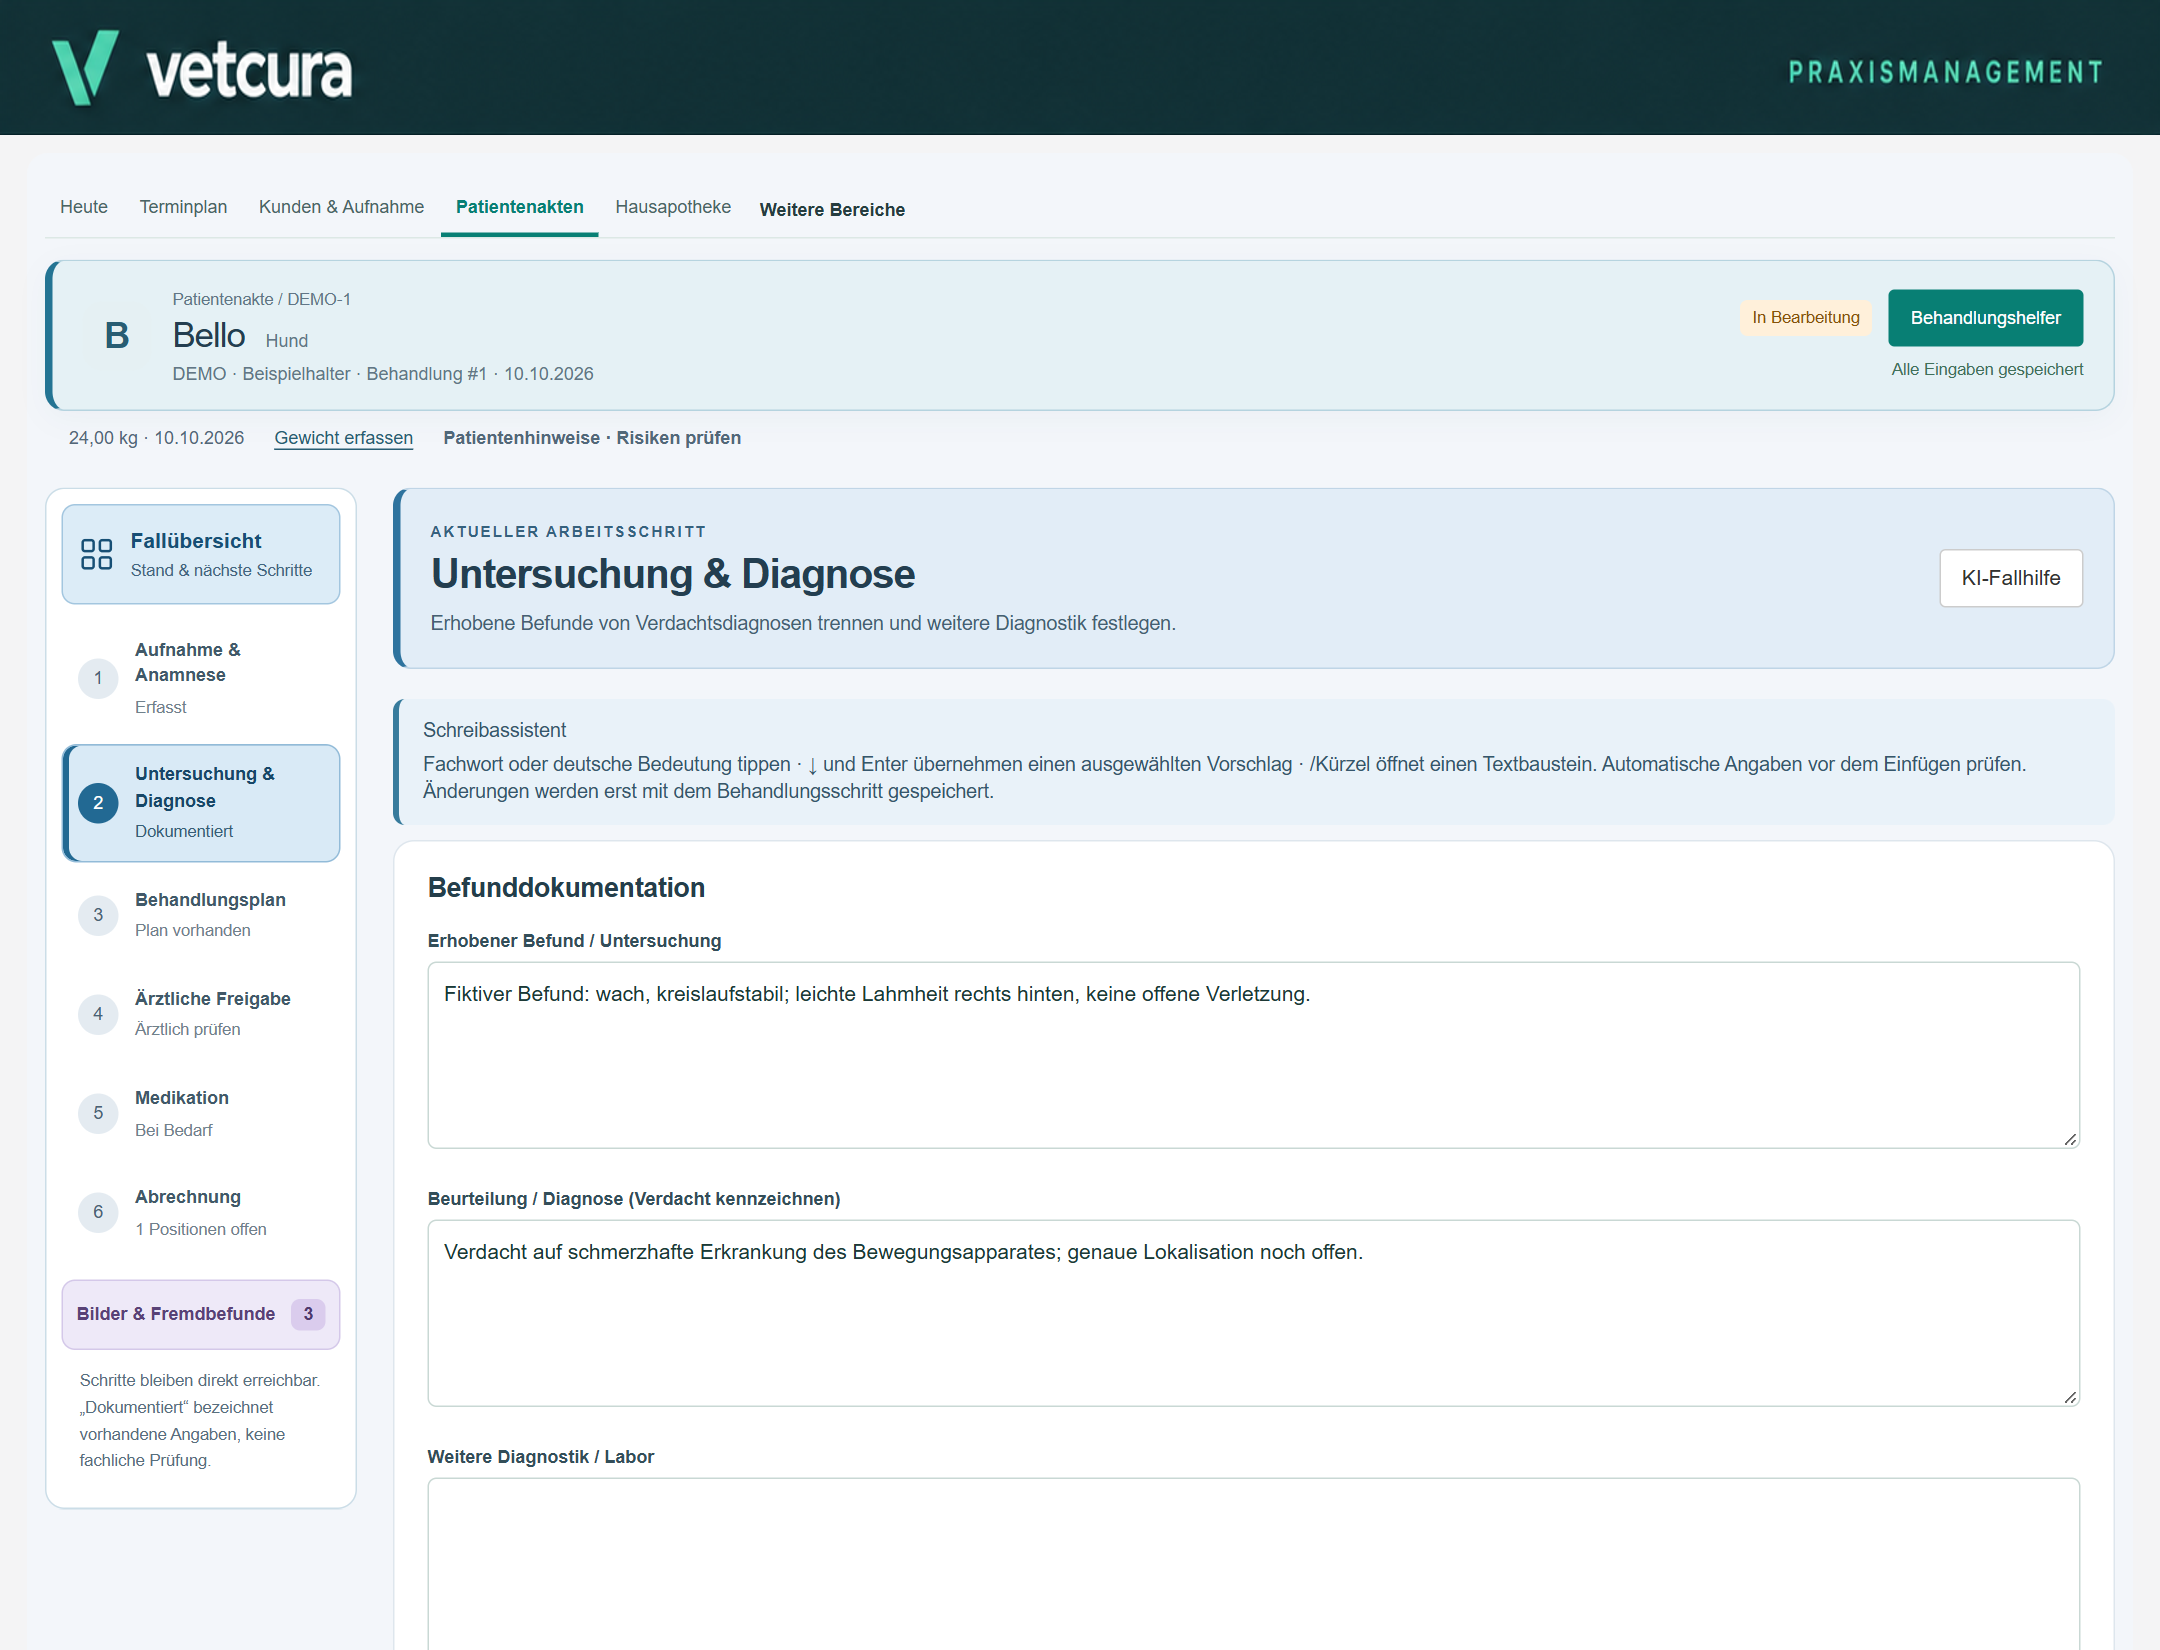
Task: Click into Erhobener Befund / Untersuchung field
Action: tap(1254, 1055)
